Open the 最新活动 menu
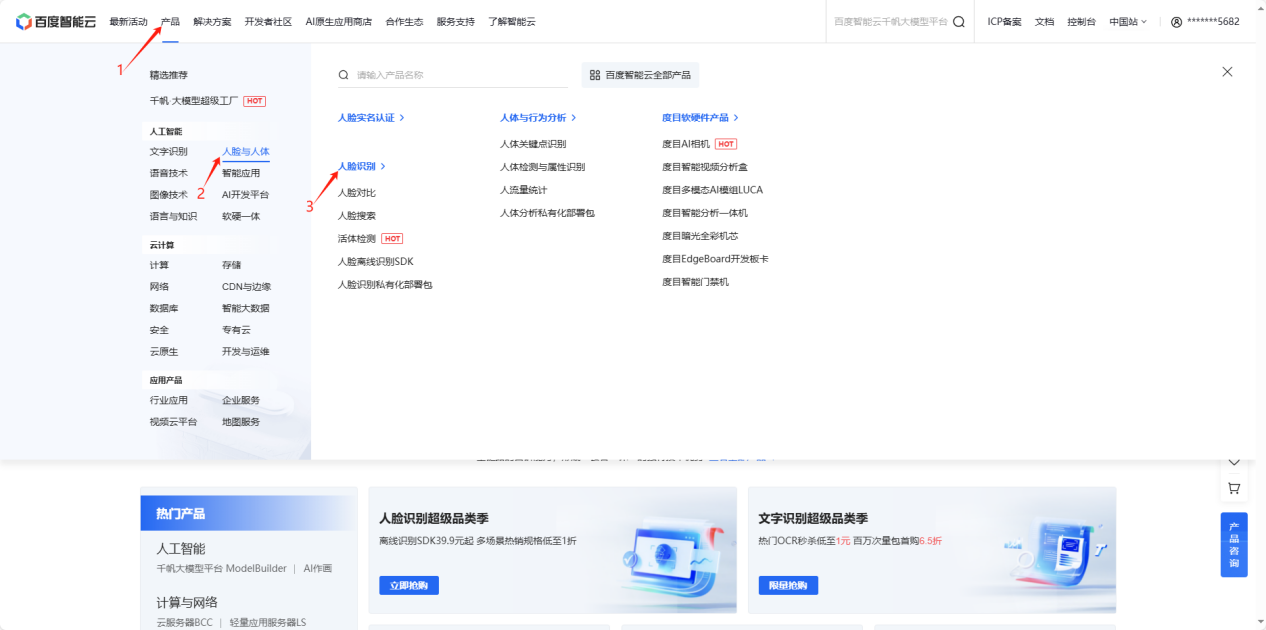The width and height of the screenshot is (1266, 630). click(128, 22)
